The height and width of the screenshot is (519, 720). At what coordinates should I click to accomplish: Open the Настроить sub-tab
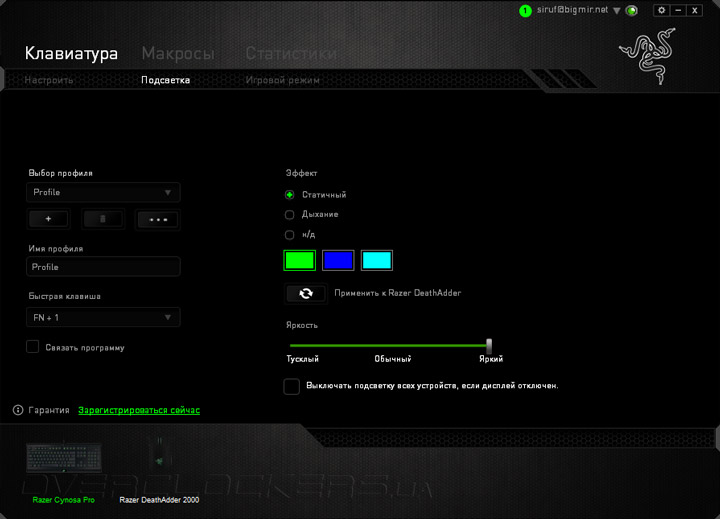tap(49, 80)
